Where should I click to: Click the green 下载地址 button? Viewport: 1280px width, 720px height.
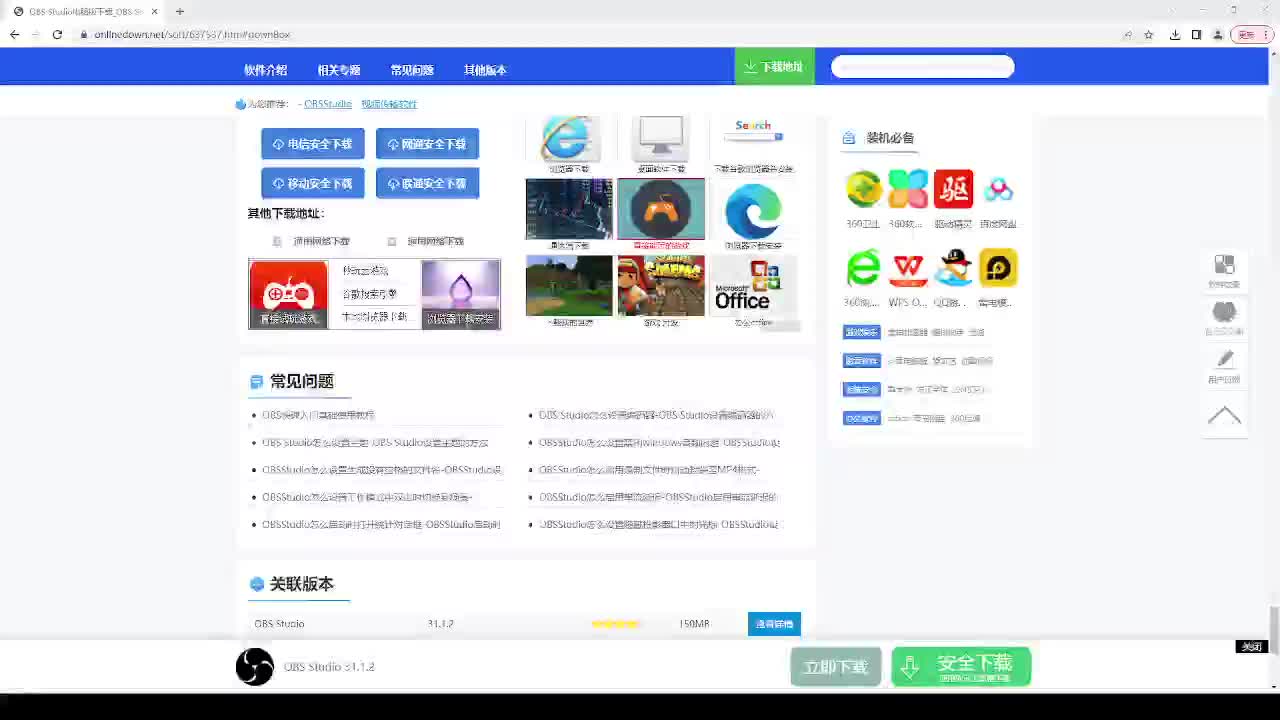pyautogui.click(x=774, y=67)
